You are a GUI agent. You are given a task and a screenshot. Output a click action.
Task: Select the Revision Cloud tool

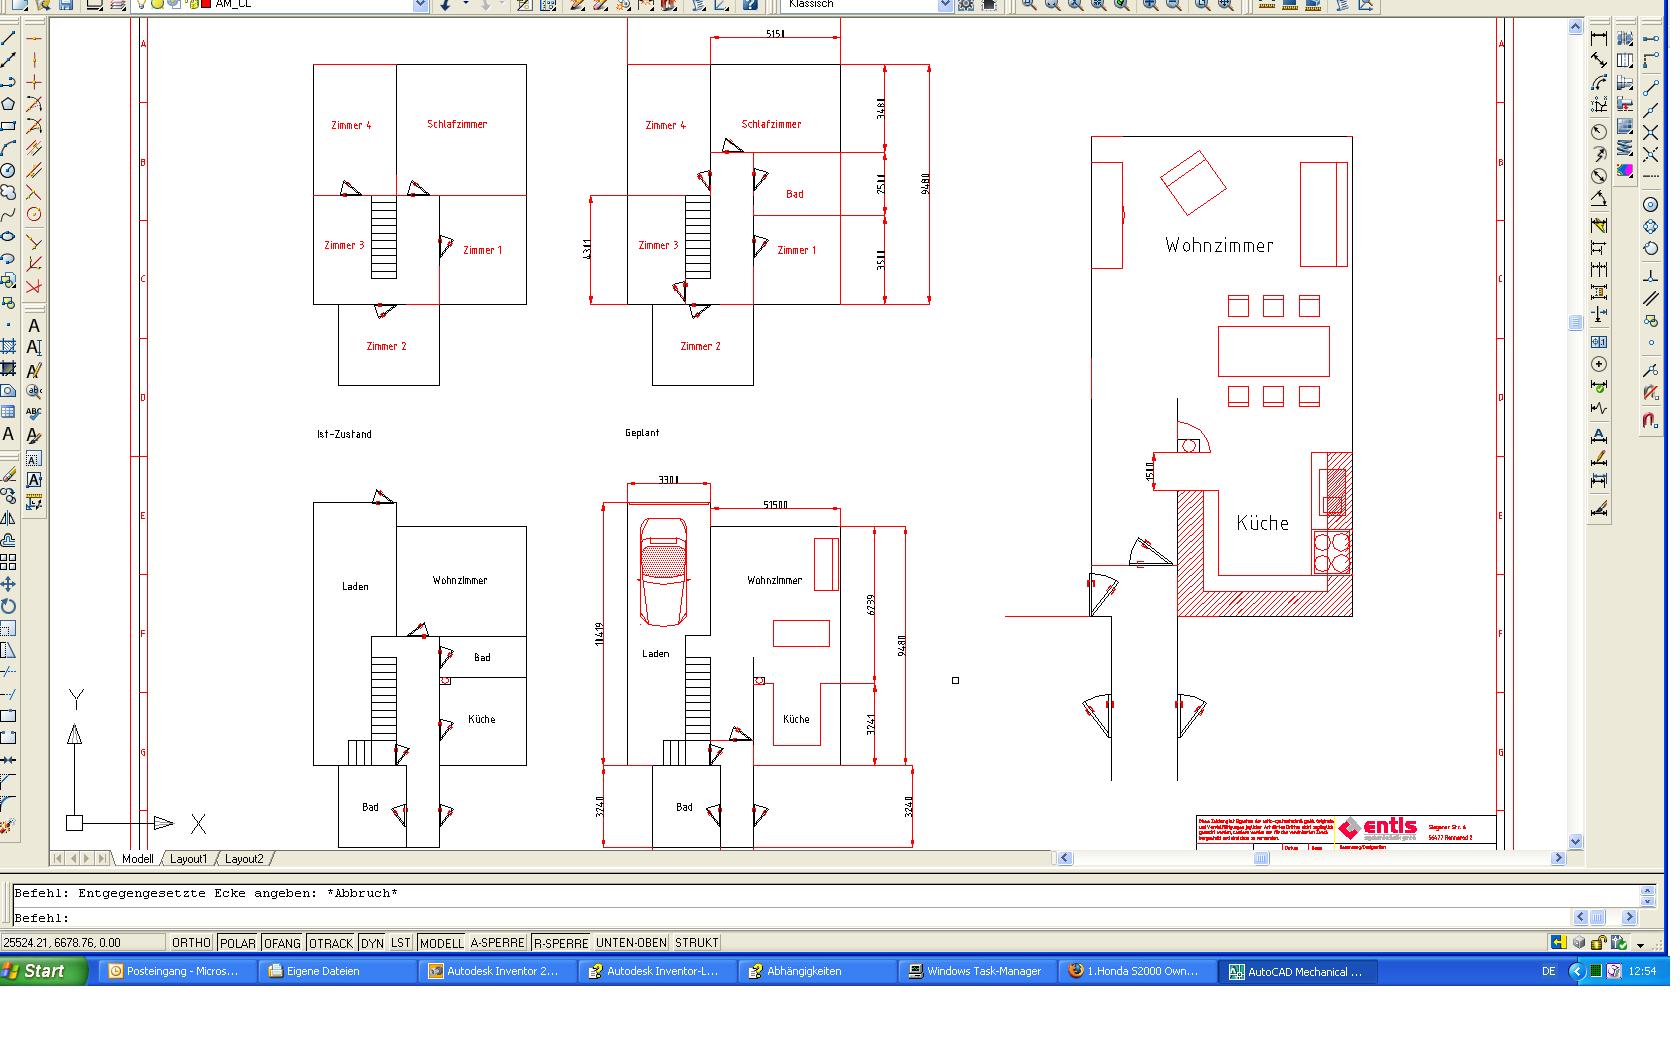pos(8,192)
